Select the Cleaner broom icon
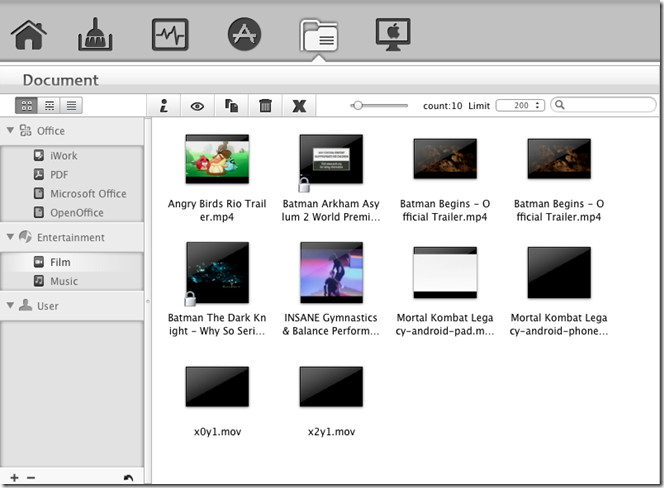This screenshot has height=488, width=664. tap(96, 34)
